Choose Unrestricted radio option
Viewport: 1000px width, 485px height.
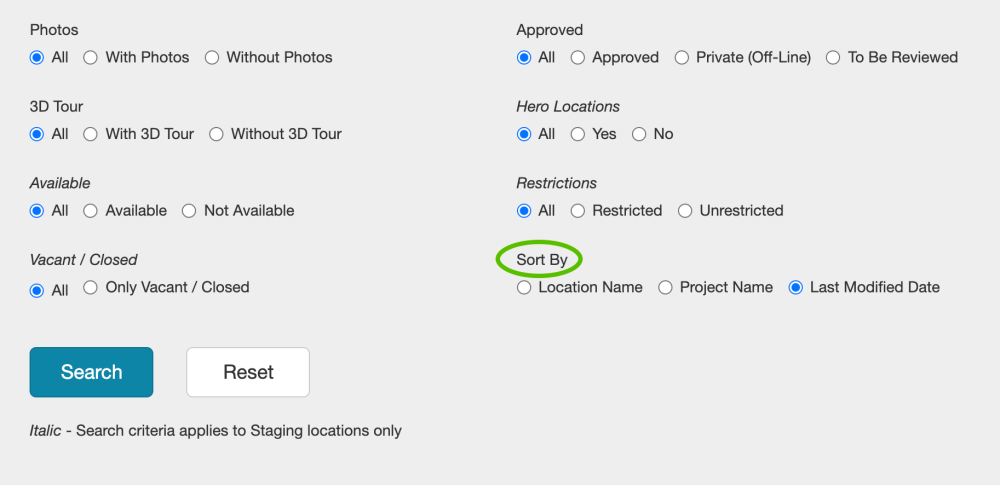pyautogui.click(x=685, y=211)
